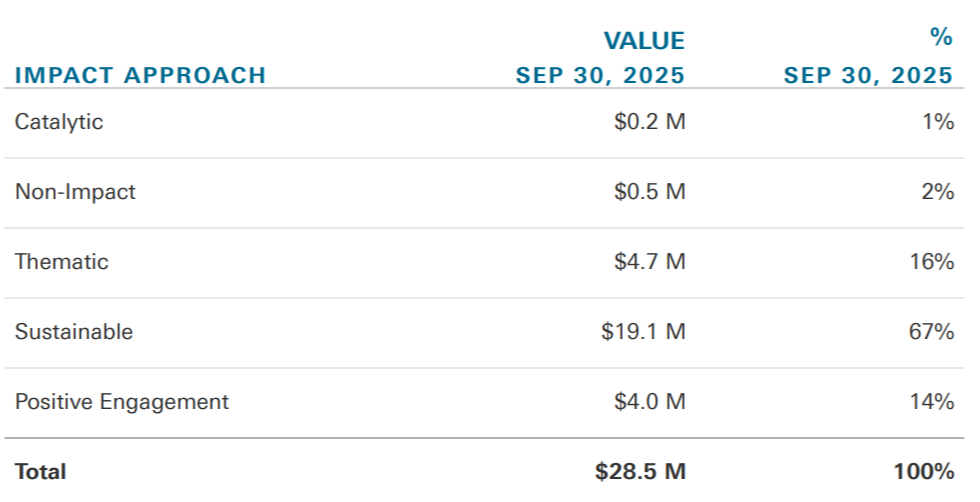Click the 100% total percentage
The height and width of the screenshot is (502, 980).
pos(924,471)
